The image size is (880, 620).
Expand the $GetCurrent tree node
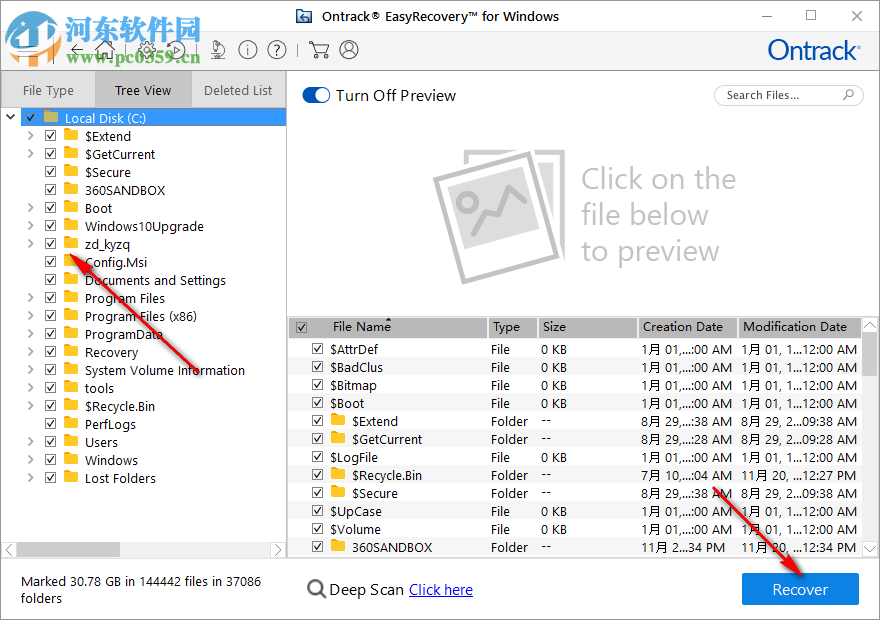(x=31, y=154)
